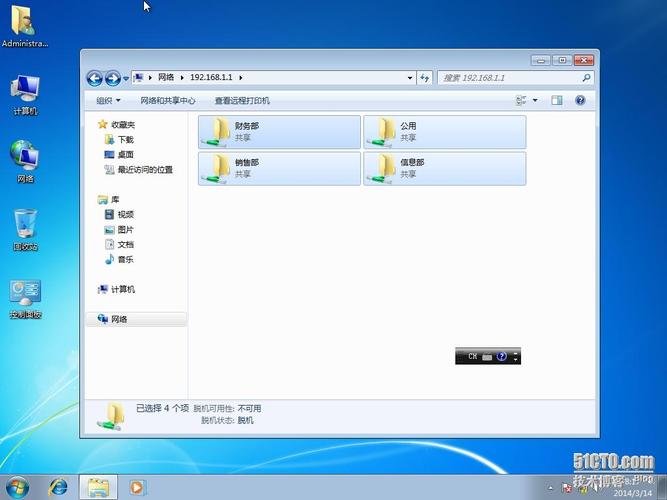Click the 网络 desktop icon

click(25, 162)
